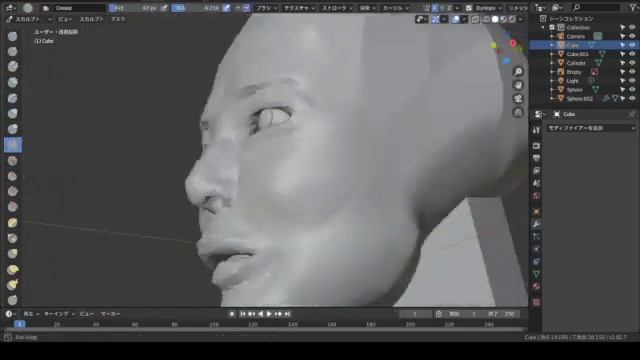
Task: Open the Dyntopo options dropdown
Action: [489, 8]
